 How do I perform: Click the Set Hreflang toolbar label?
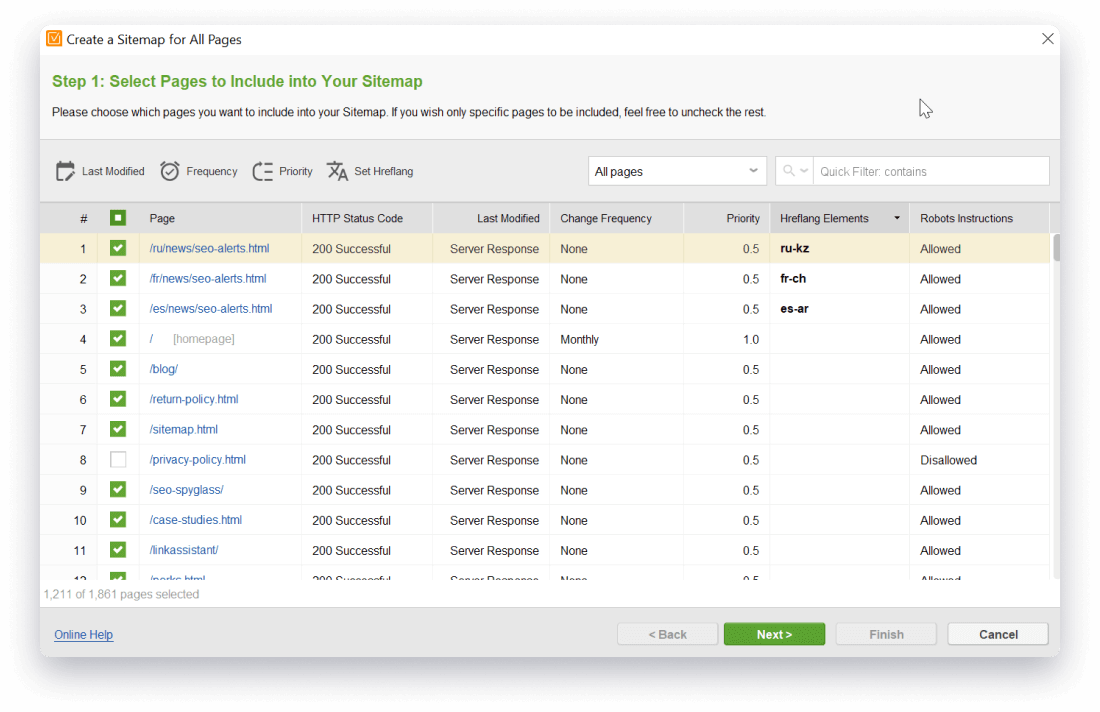[x=384, y=171]
